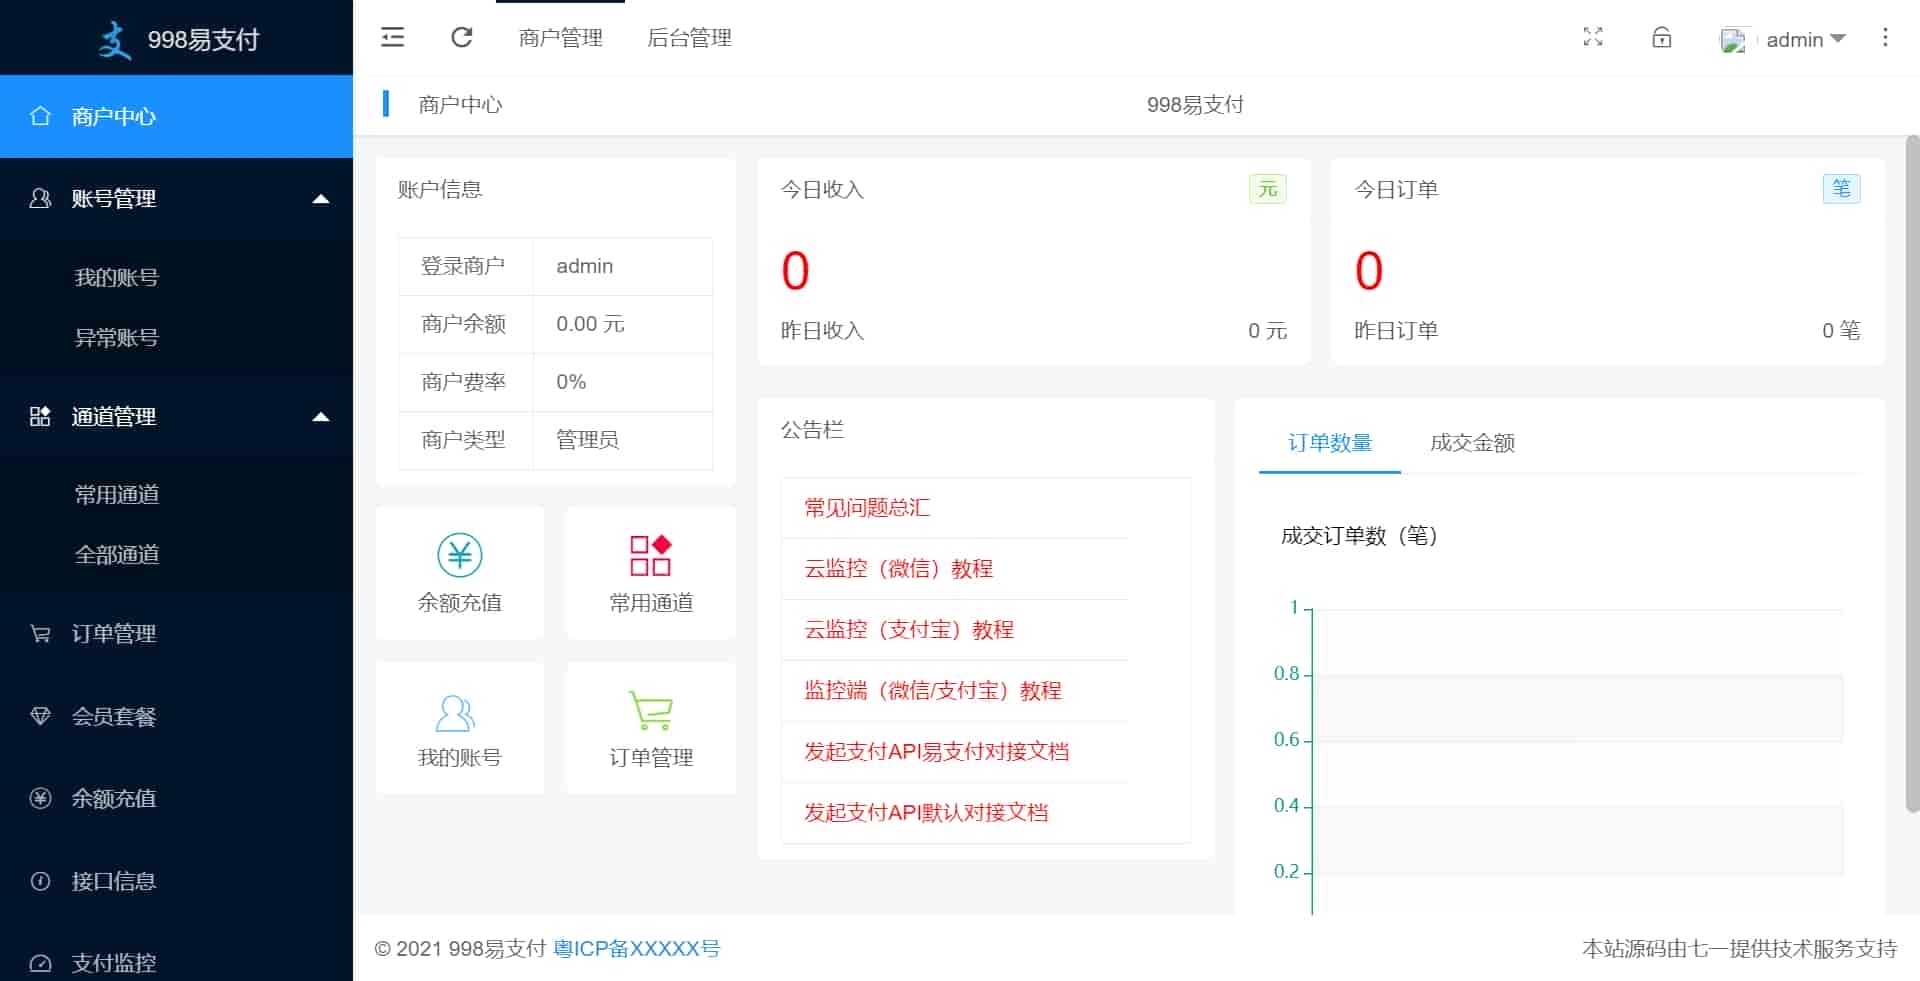The image size is (1920, 981).
Task: Select the 商户管理 top menu
Action: tap(560, 38)
